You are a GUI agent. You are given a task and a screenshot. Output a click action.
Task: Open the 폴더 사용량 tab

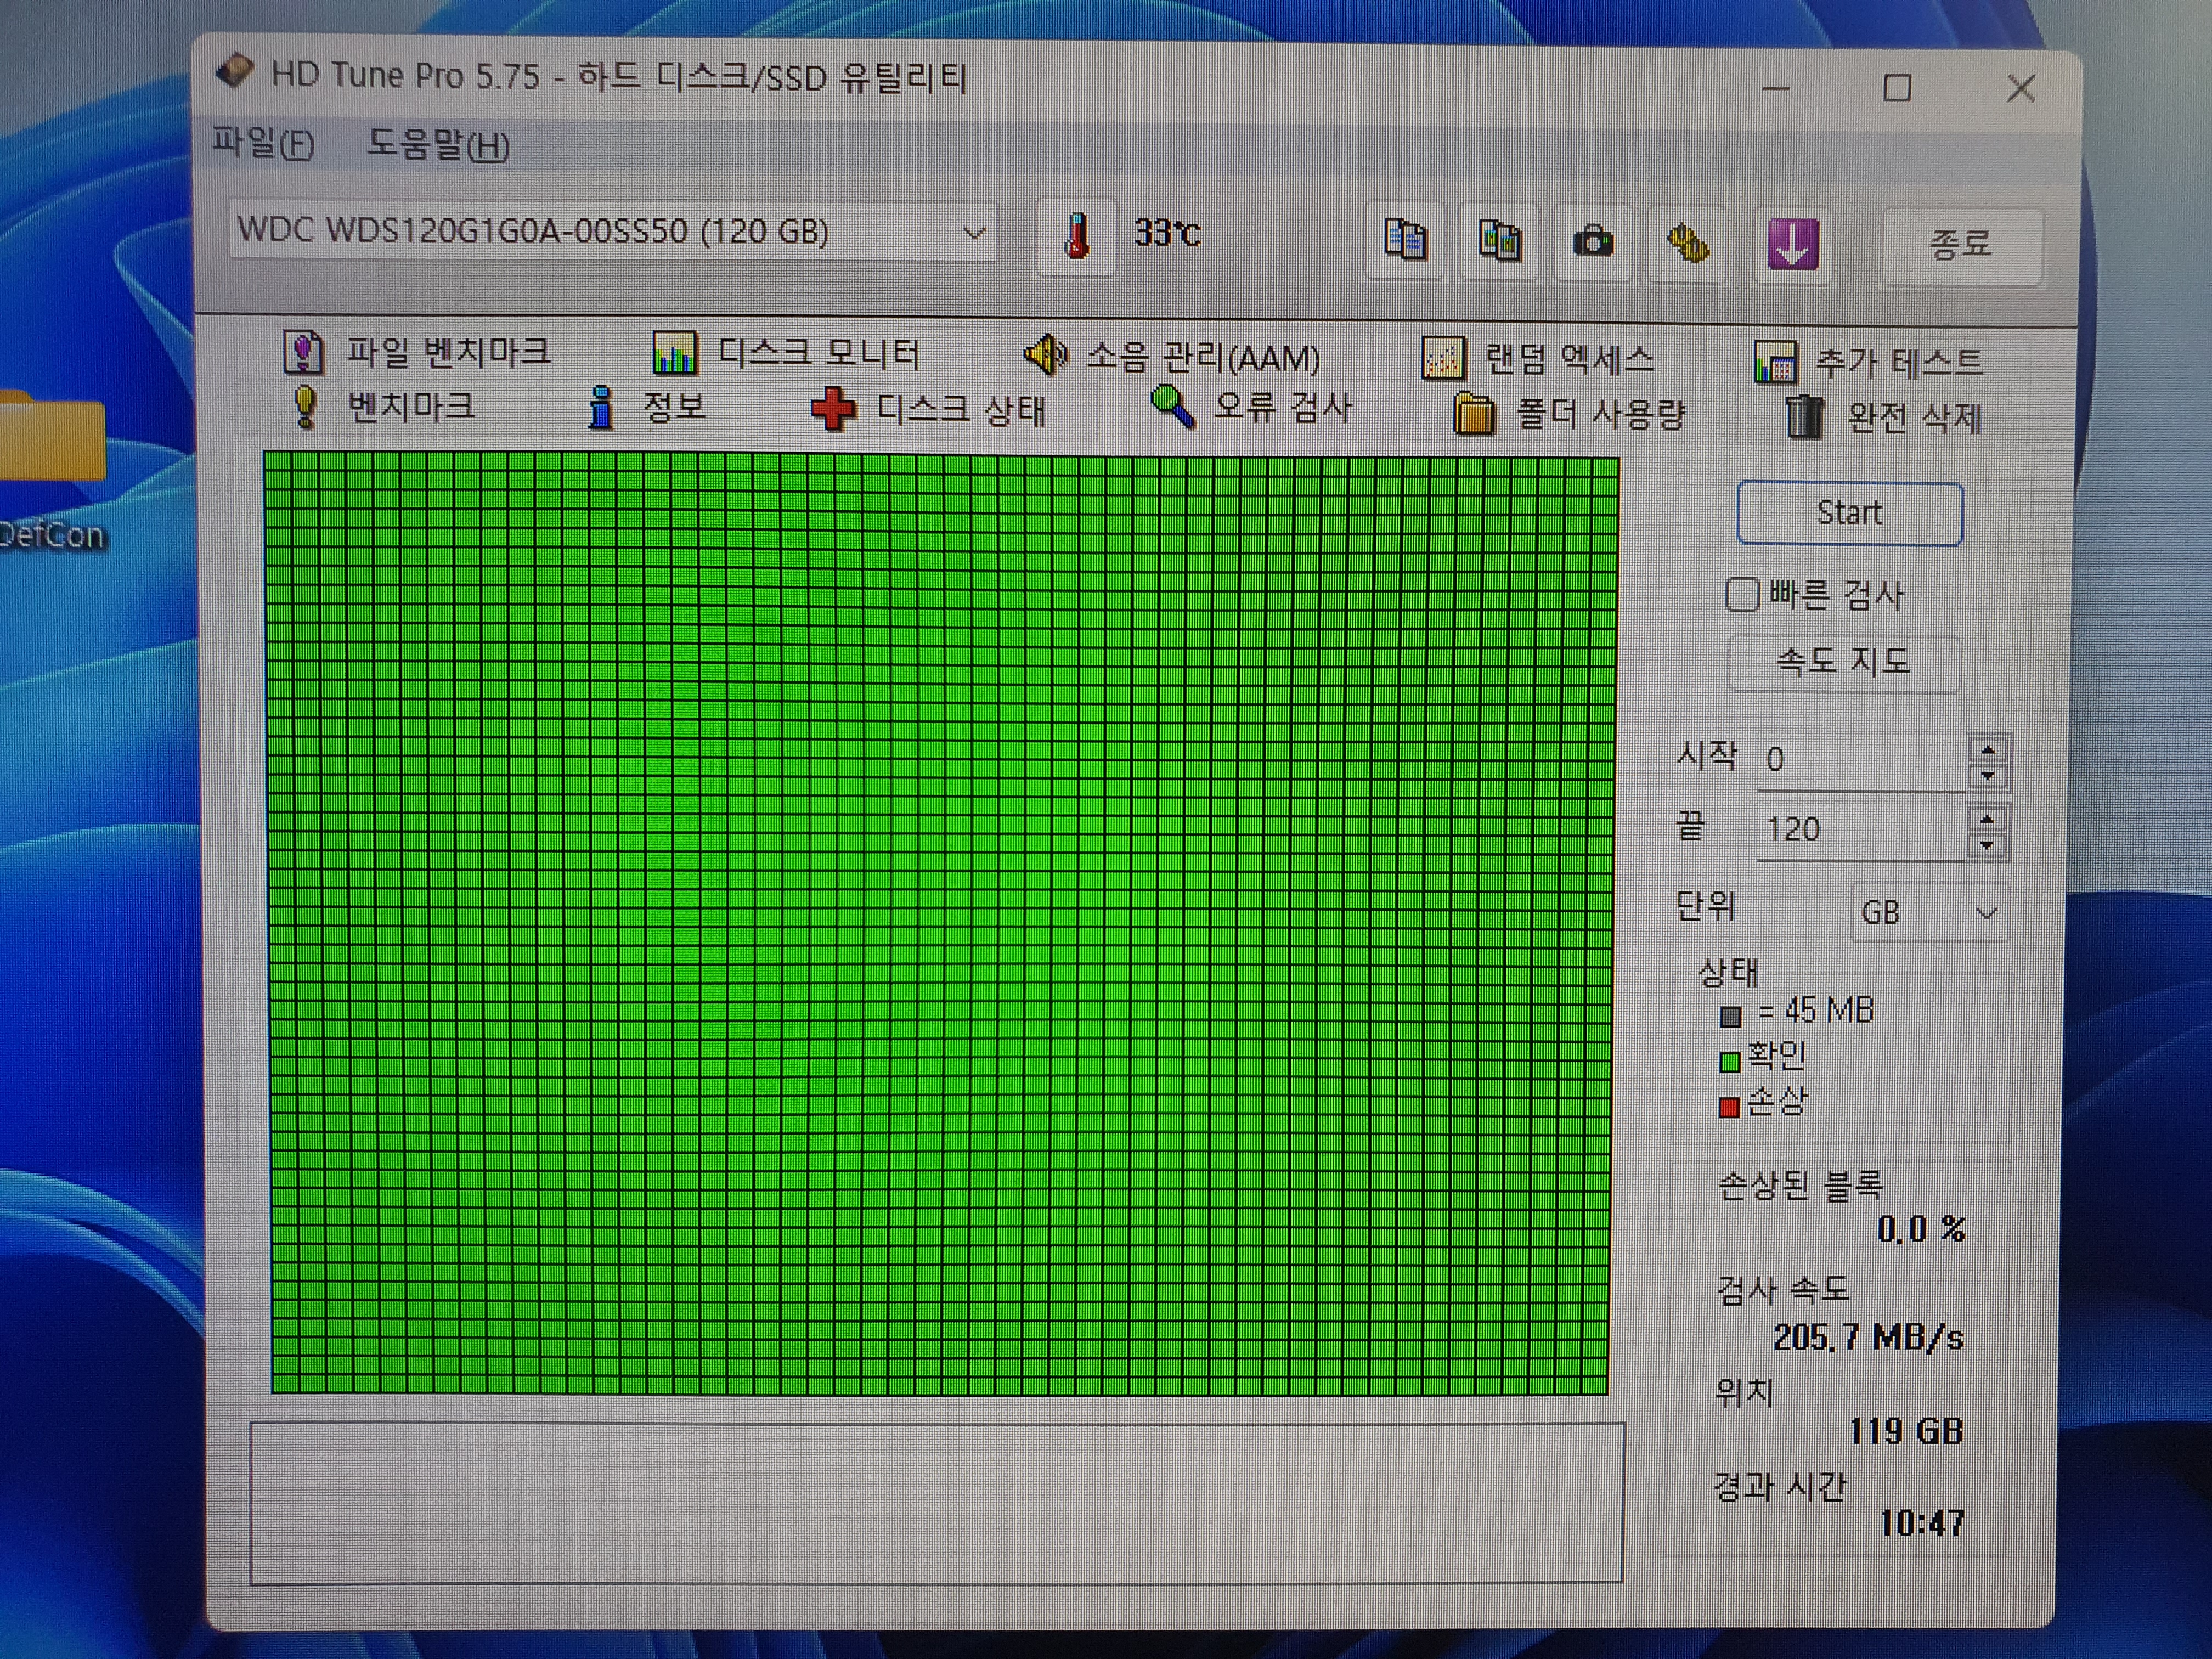pyautogui.click(x=1569, y=413)
